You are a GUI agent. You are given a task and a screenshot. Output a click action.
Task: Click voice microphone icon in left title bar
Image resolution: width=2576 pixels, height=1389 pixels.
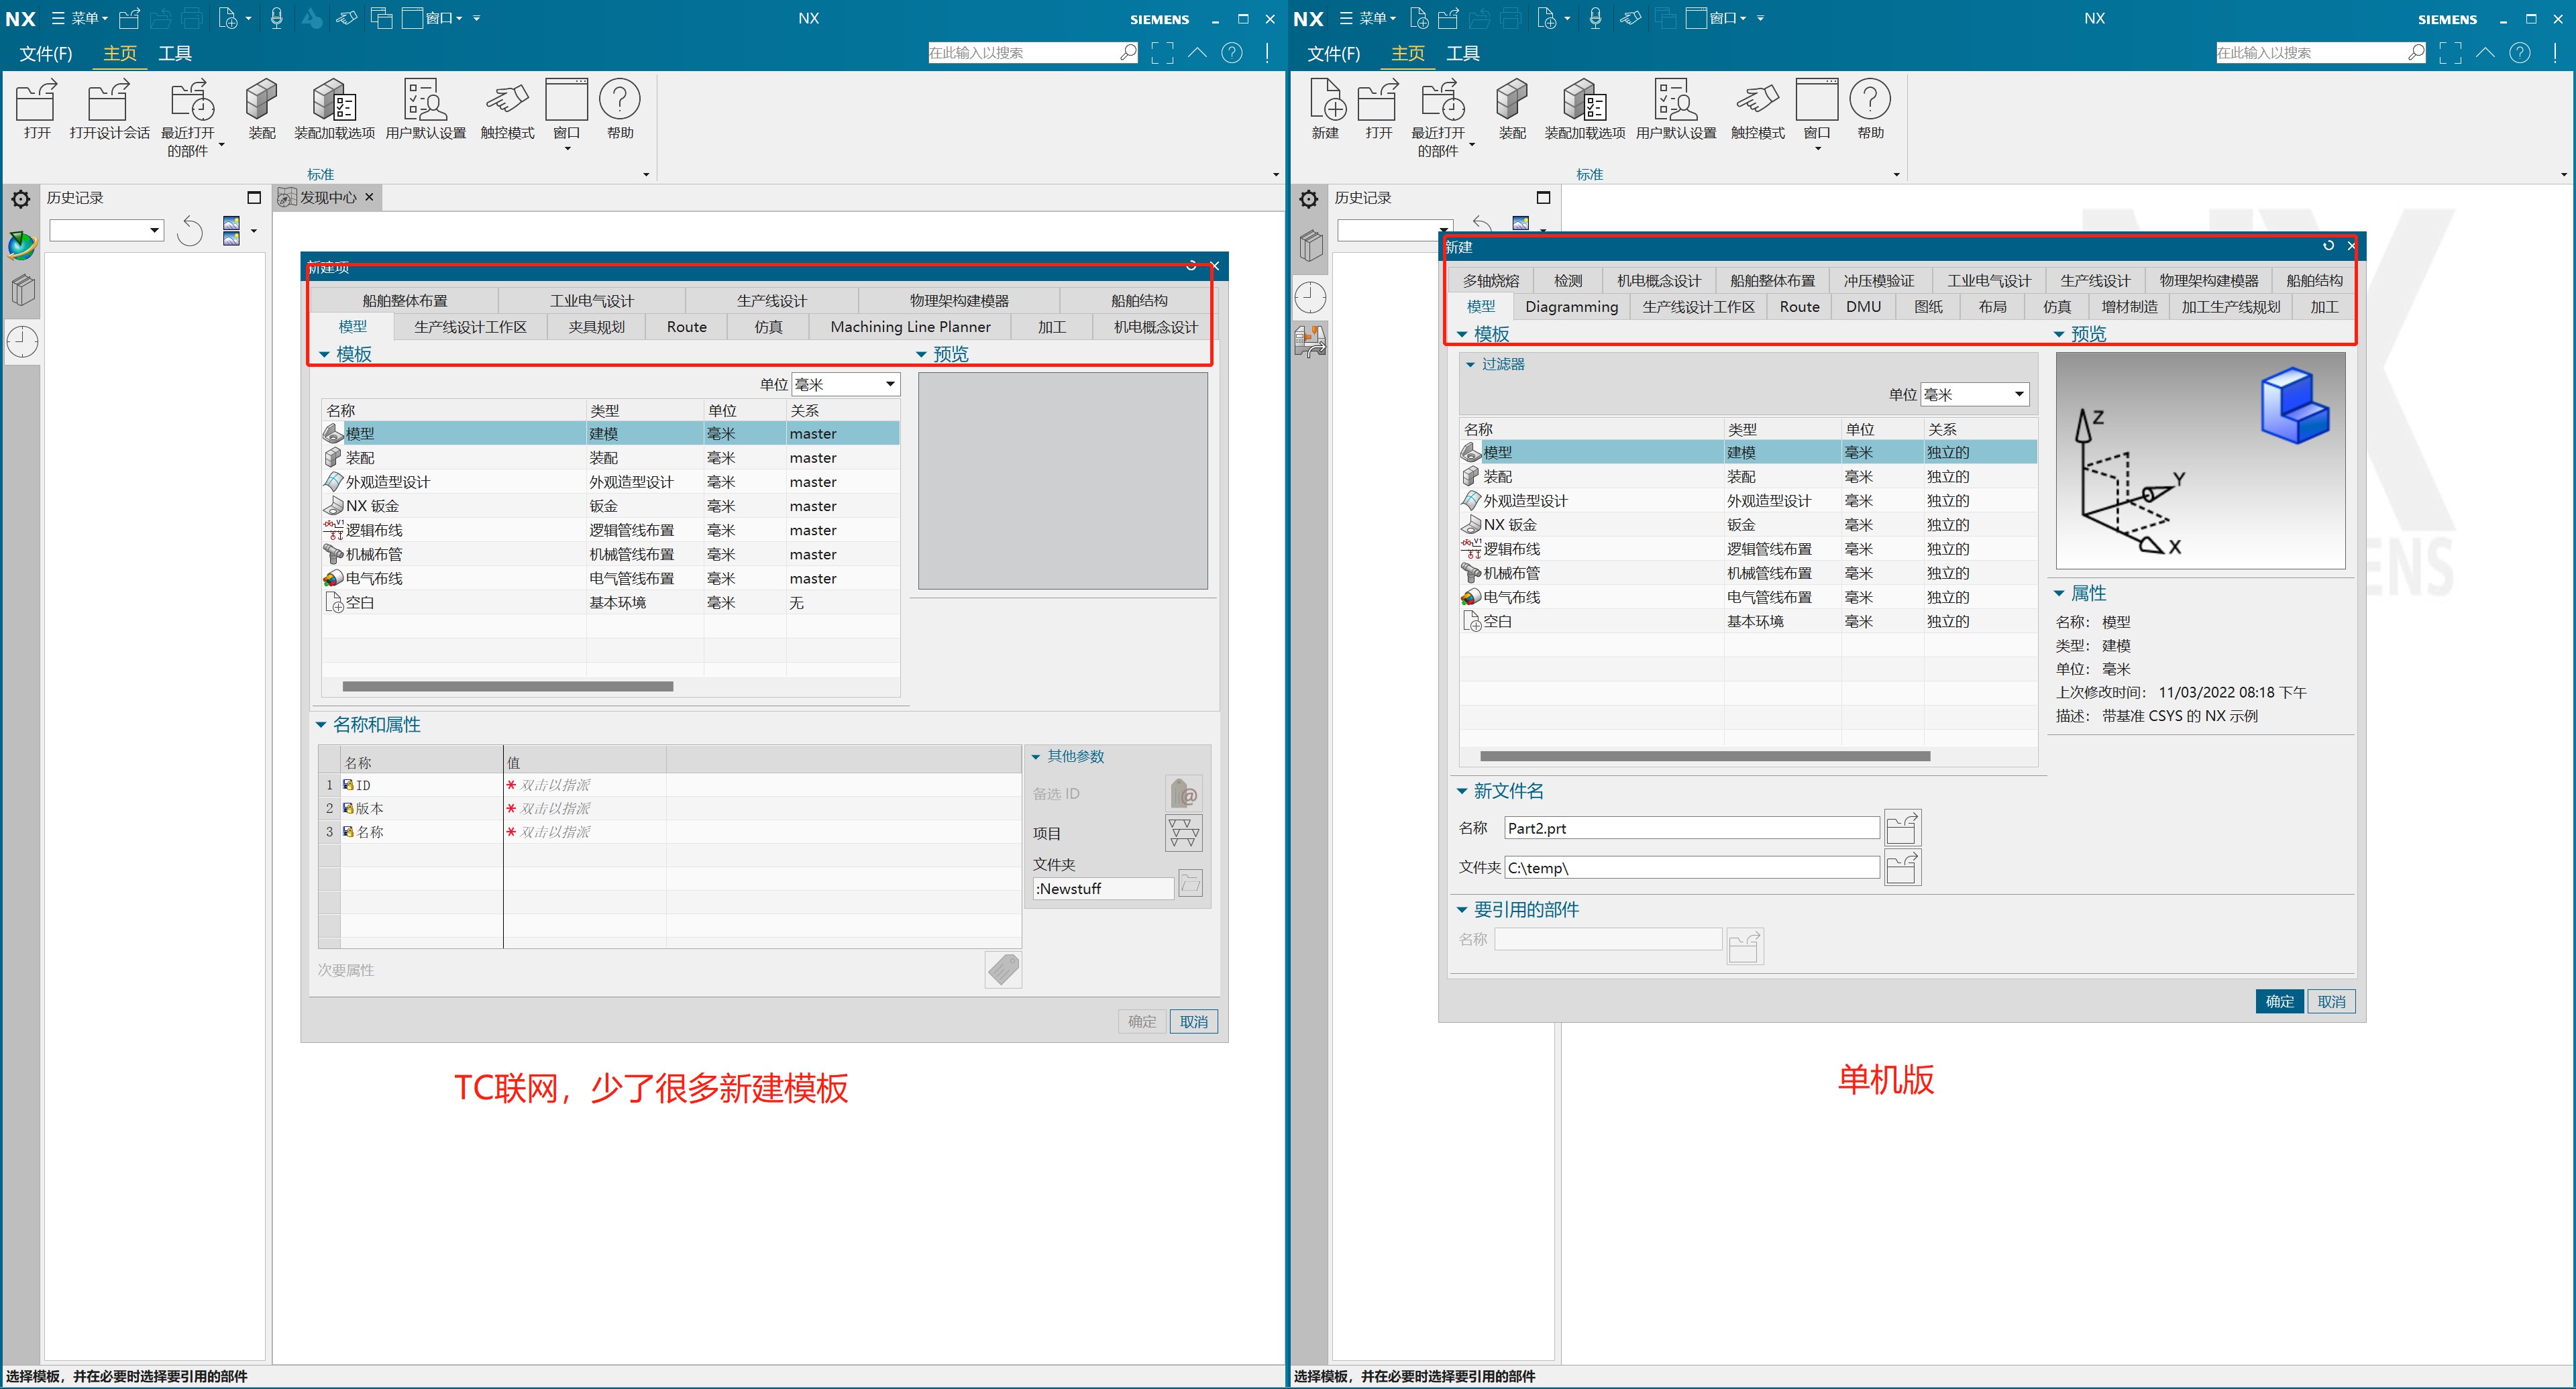[277, 18]
